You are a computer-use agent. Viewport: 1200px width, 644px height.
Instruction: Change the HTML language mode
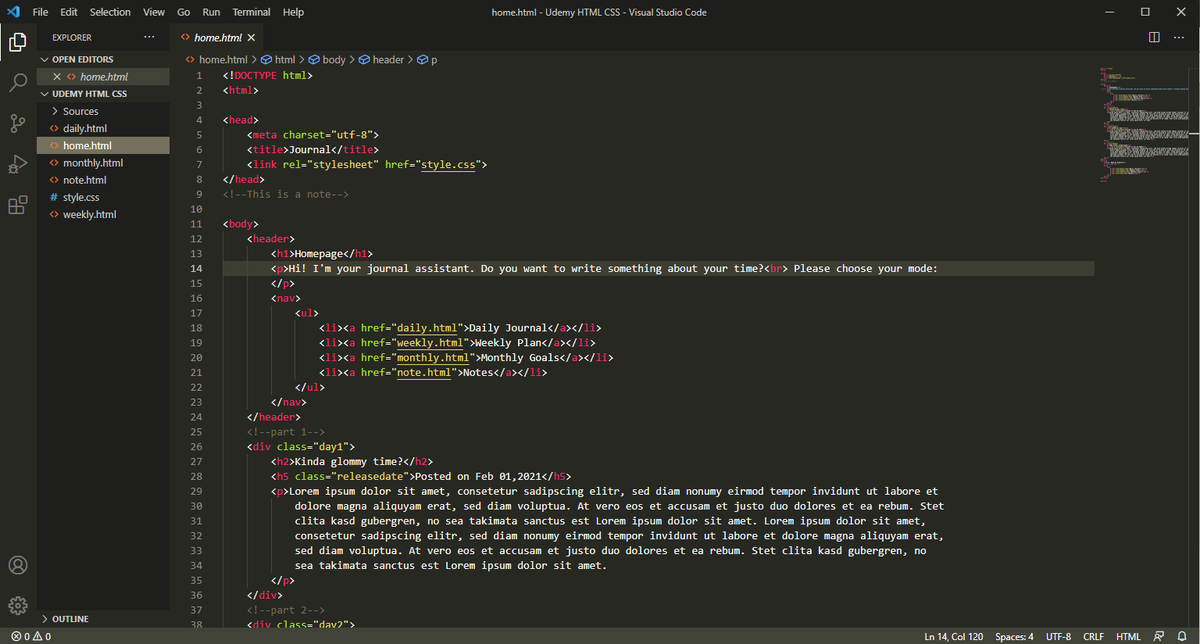(1128, 636)
